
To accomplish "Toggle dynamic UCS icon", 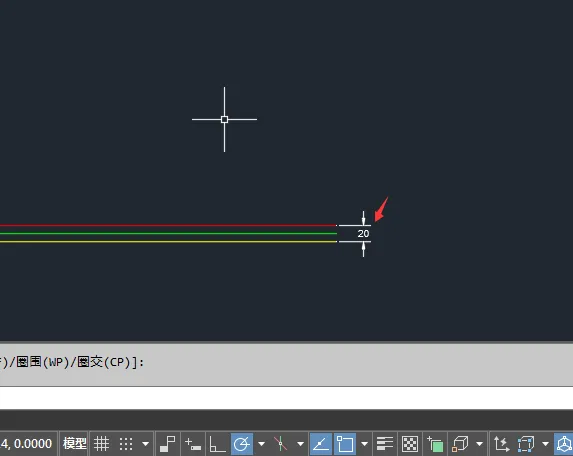I will (501, 444).
